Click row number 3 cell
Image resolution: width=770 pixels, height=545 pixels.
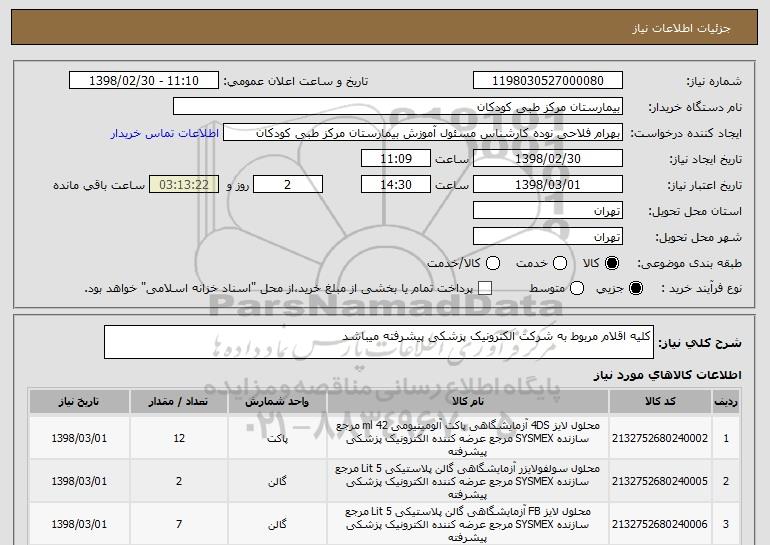[726, 524]
